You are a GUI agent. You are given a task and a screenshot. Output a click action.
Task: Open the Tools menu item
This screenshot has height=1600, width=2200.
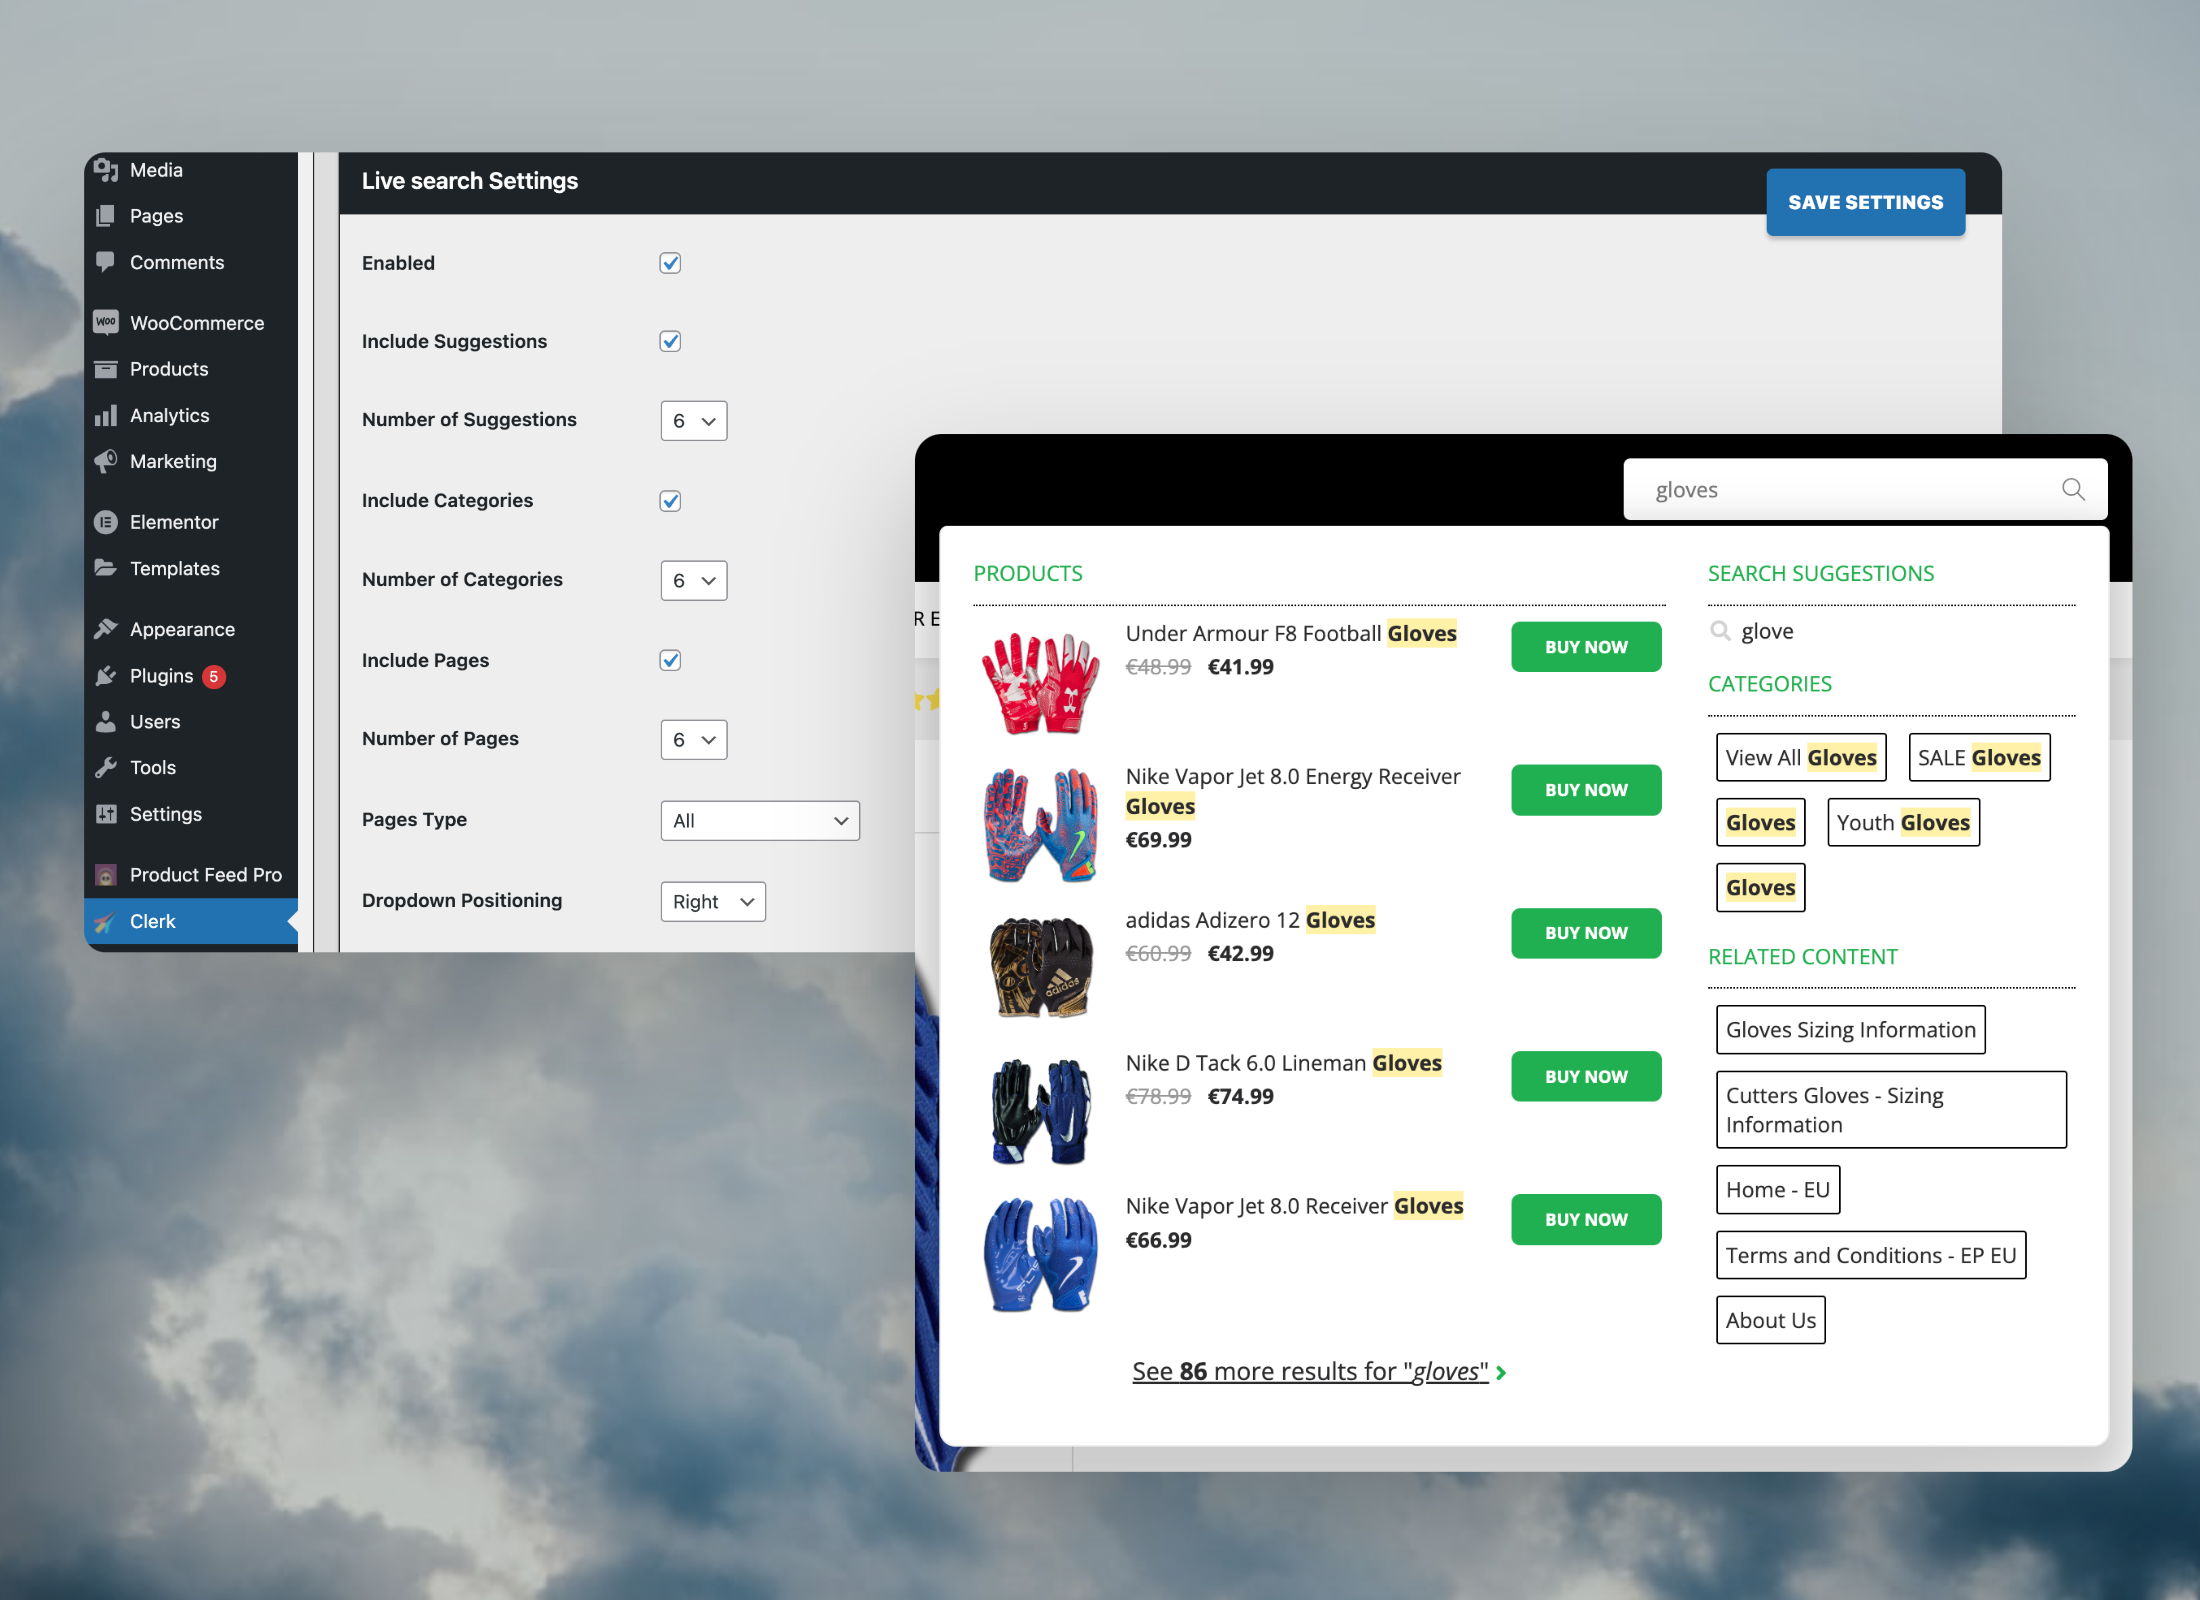(152, 765)
